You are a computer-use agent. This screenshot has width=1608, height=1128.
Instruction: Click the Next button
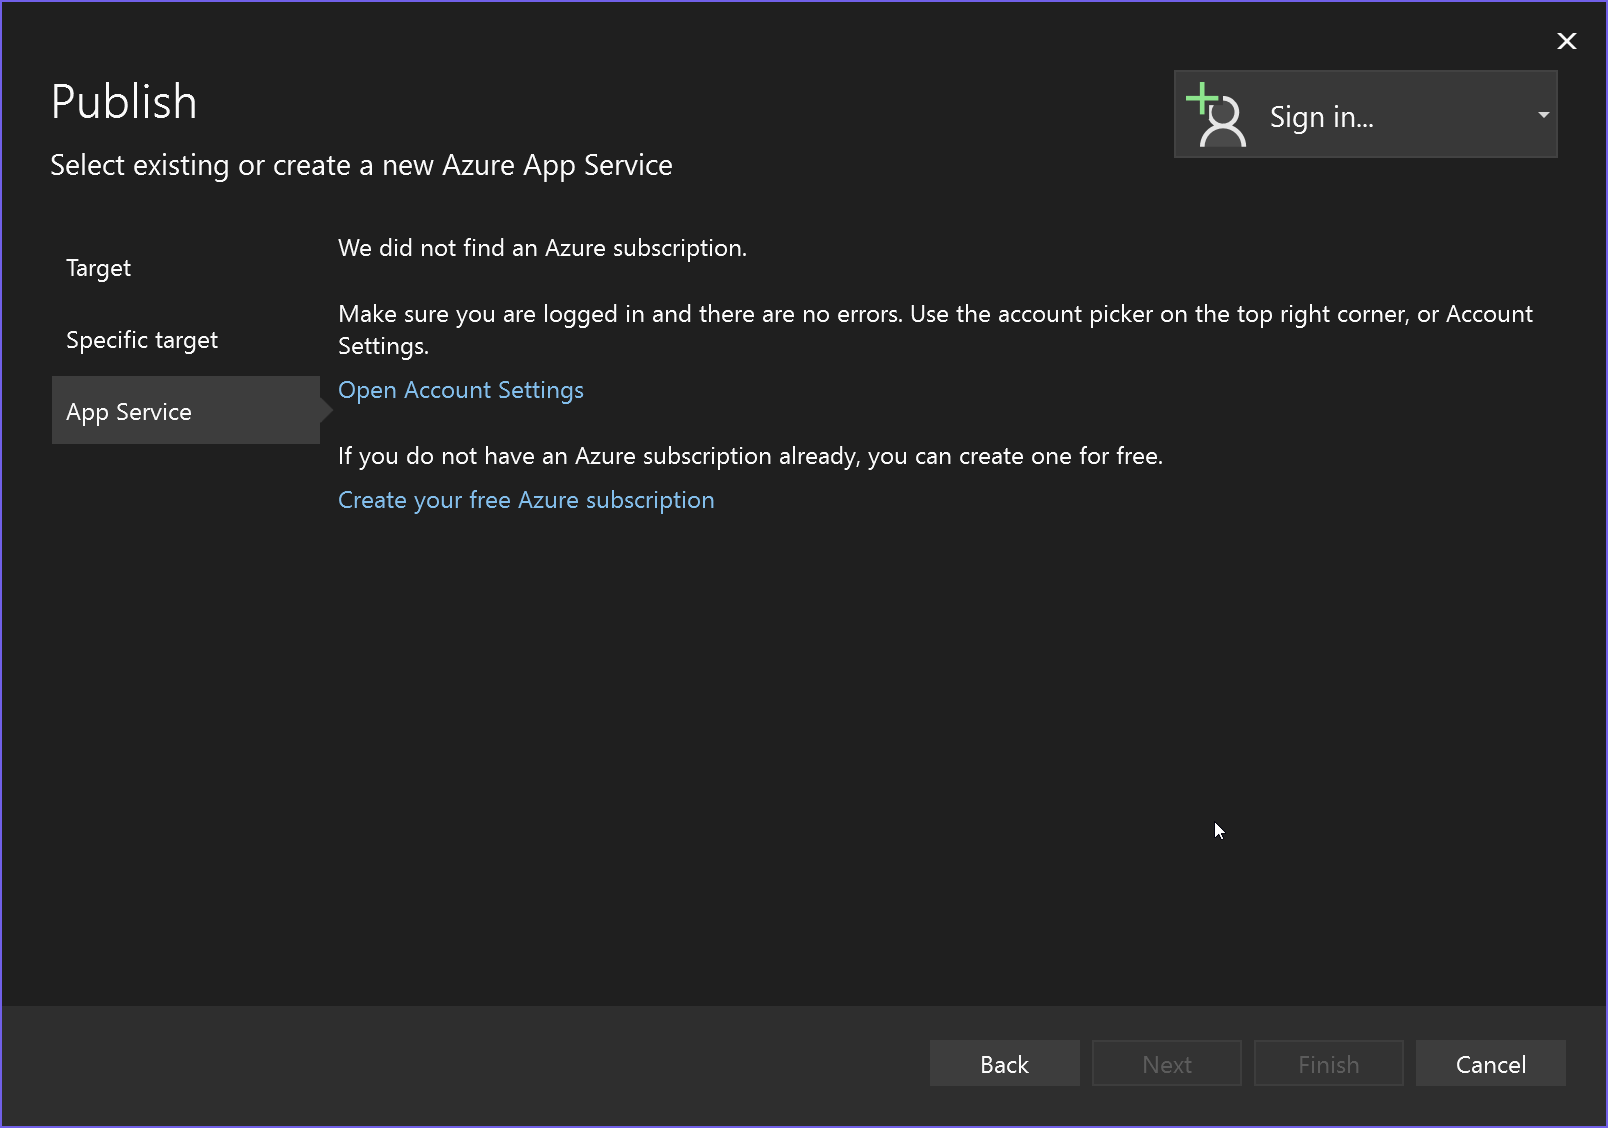(x=1166, y=1063)
